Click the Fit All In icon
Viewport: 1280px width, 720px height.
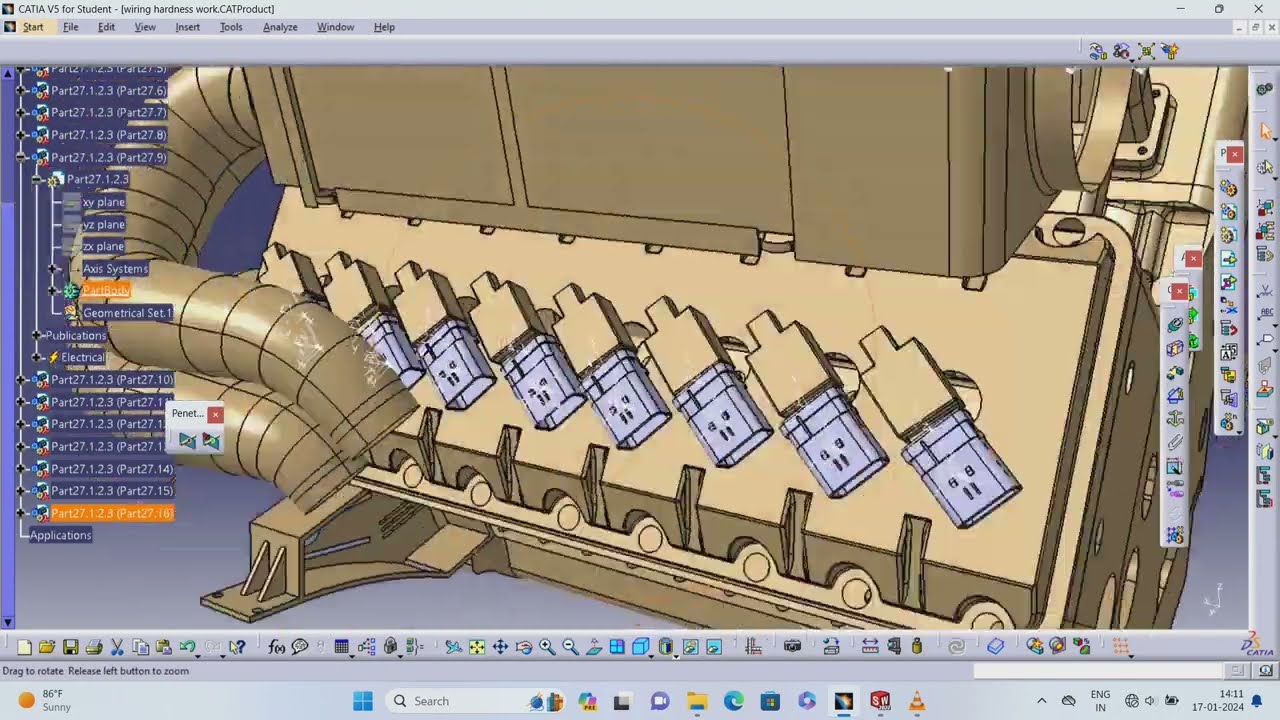click(x=477, y=647)
